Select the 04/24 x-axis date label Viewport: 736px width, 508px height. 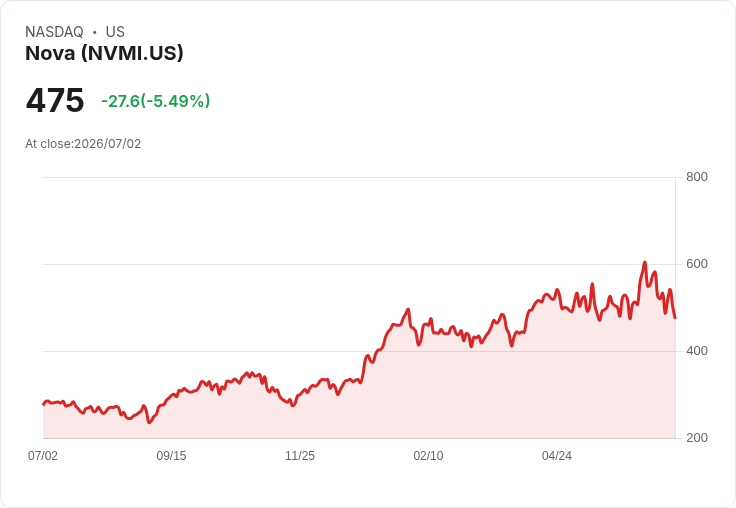tap(557, 455)
